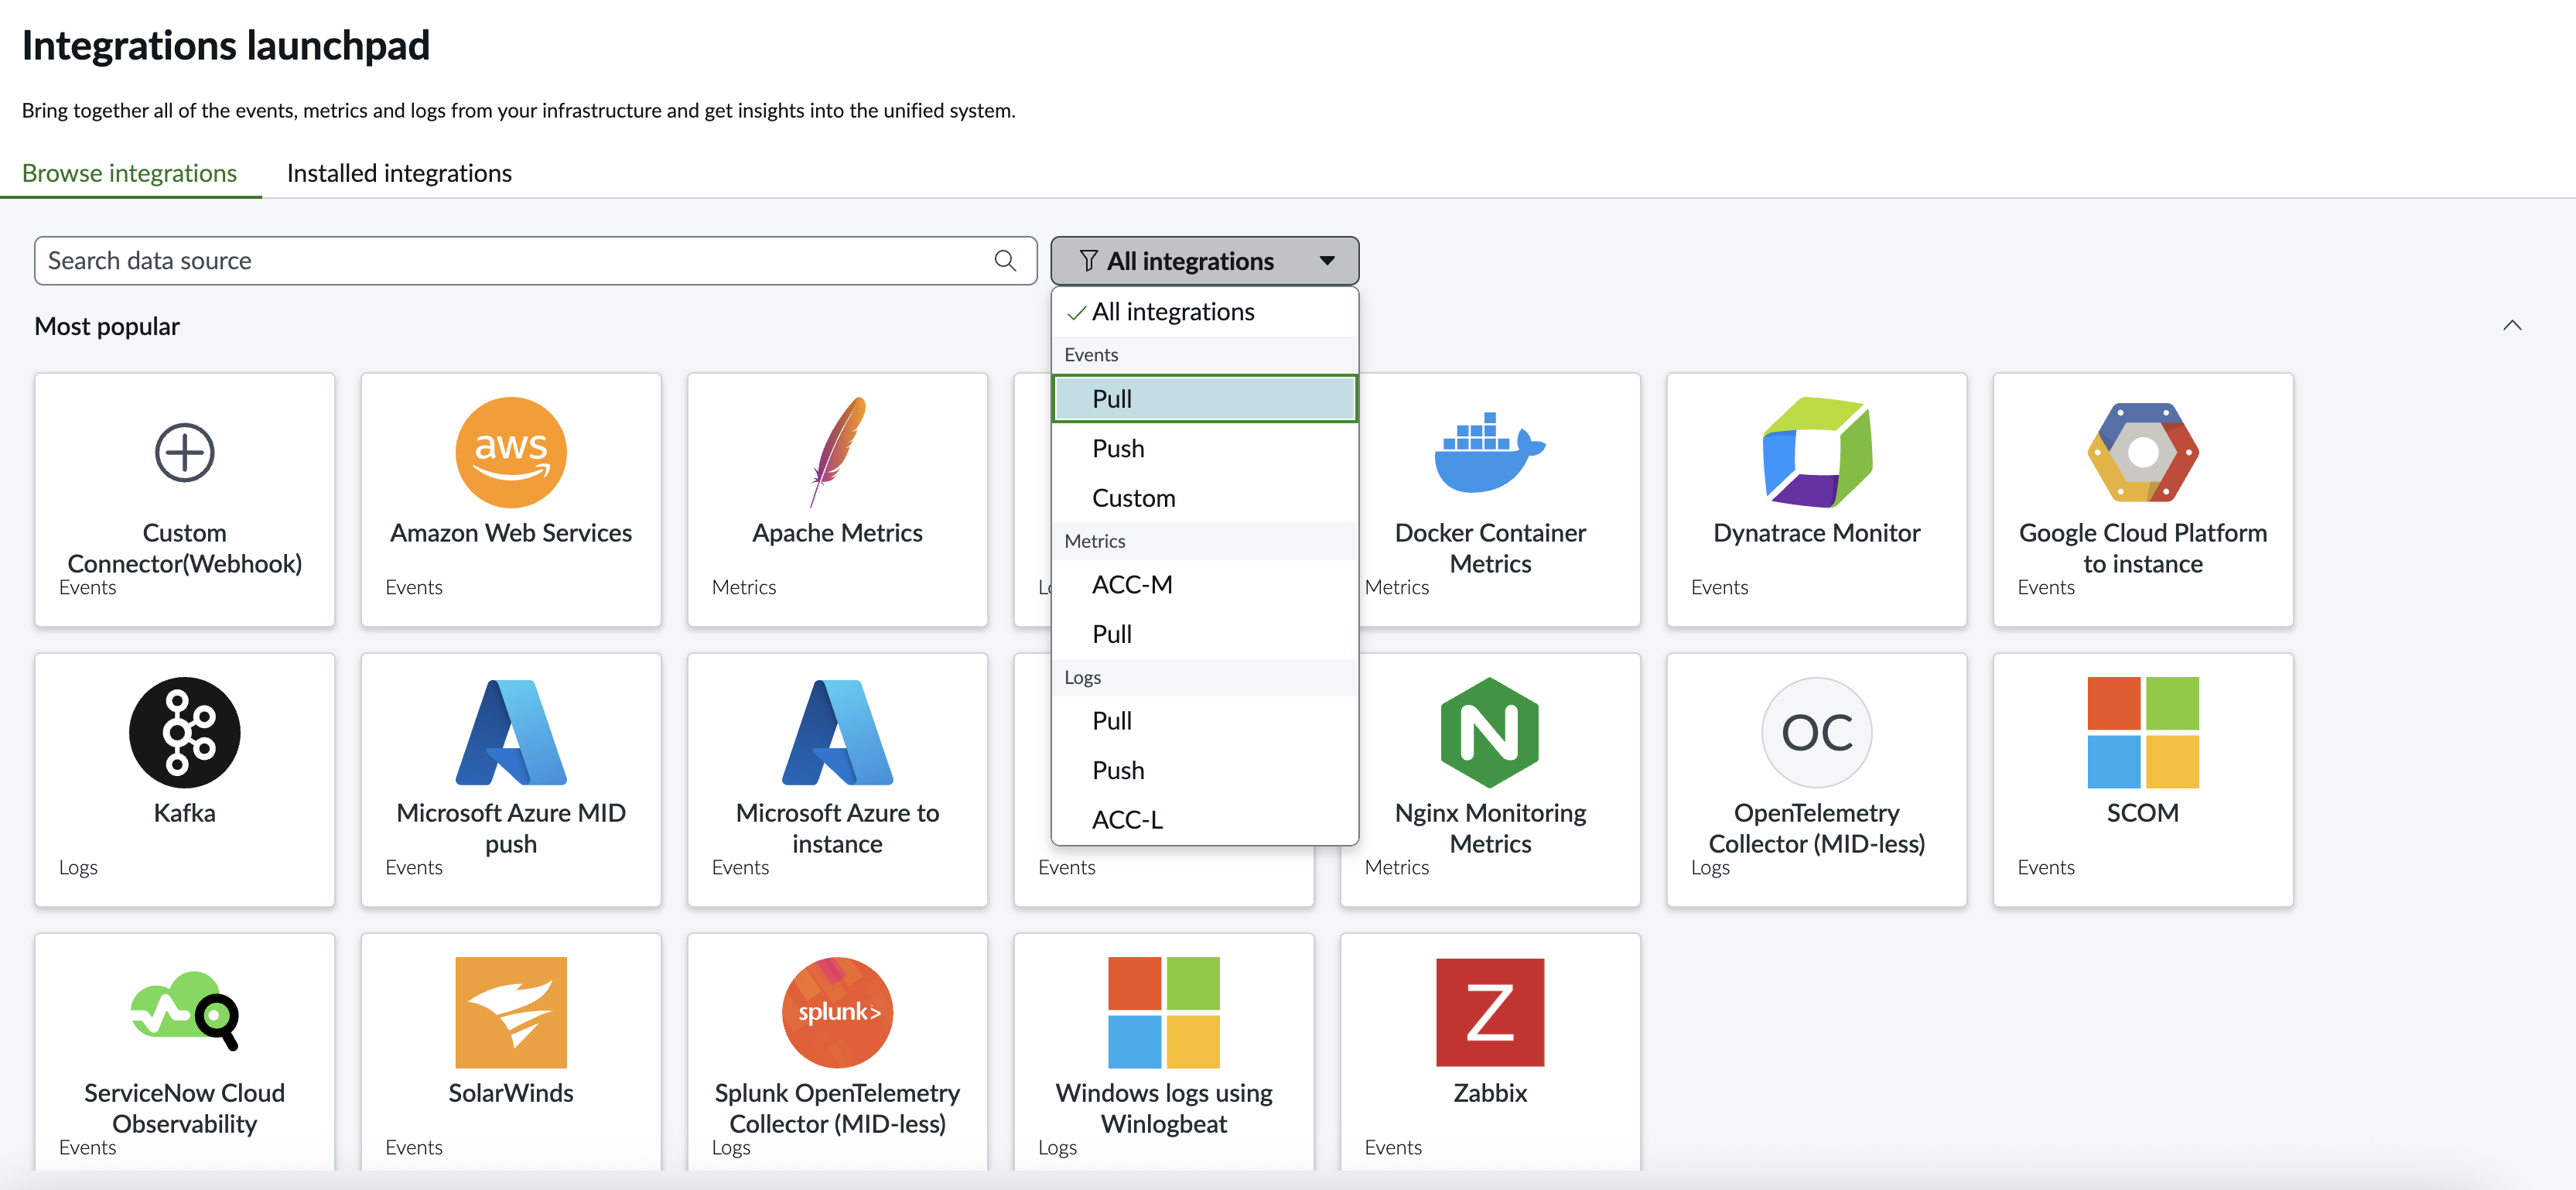Viewport: 2576px width, 1190px height.
Task: Click the Windows logs using Winlogbeat logo
Action: 1164,1012
